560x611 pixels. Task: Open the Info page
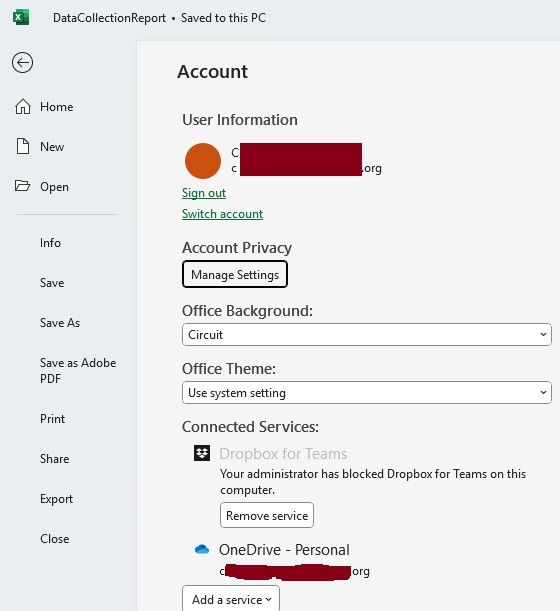pos(50,243)
